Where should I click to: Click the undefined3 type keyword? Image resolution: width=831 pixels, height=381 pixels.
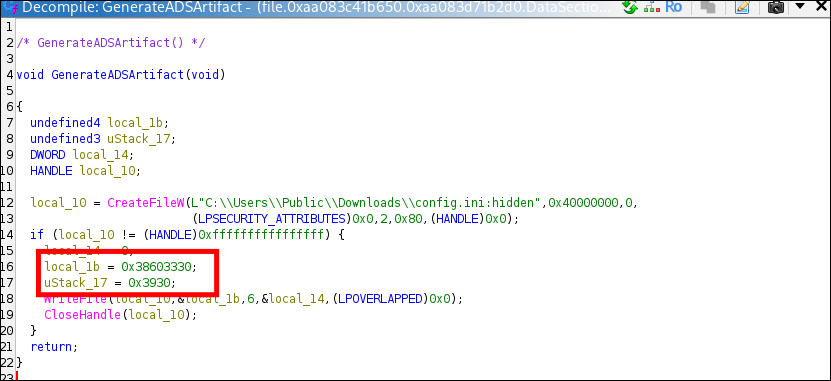(x=65, y=139)
